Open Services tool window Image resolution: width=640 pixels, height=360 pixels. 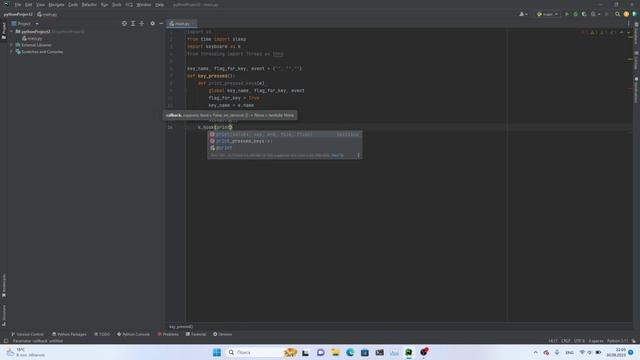tap(222, 334)
